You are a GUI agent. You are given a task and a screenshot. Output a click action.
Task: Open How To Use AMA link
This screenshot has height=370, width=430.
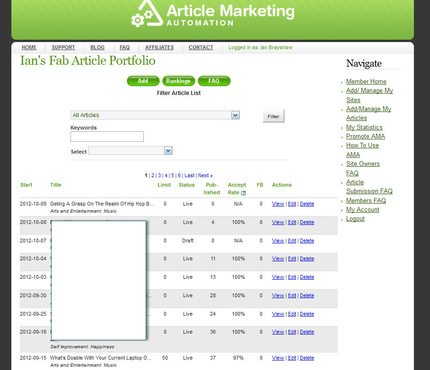tap(362, 150)
